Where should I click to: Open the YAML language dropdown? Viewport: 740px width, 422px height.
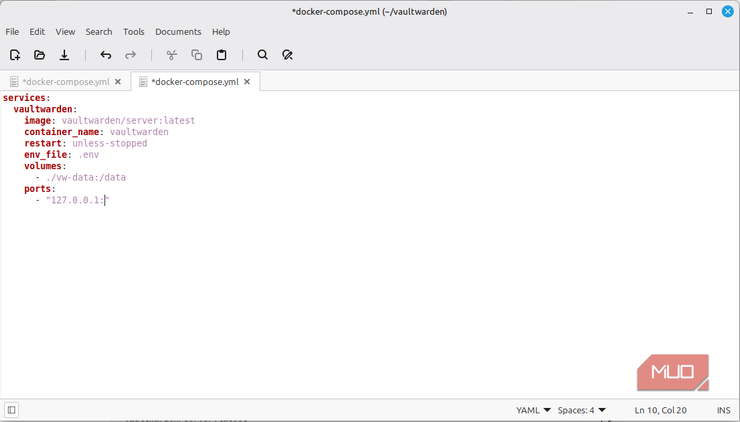coord(533,410)
